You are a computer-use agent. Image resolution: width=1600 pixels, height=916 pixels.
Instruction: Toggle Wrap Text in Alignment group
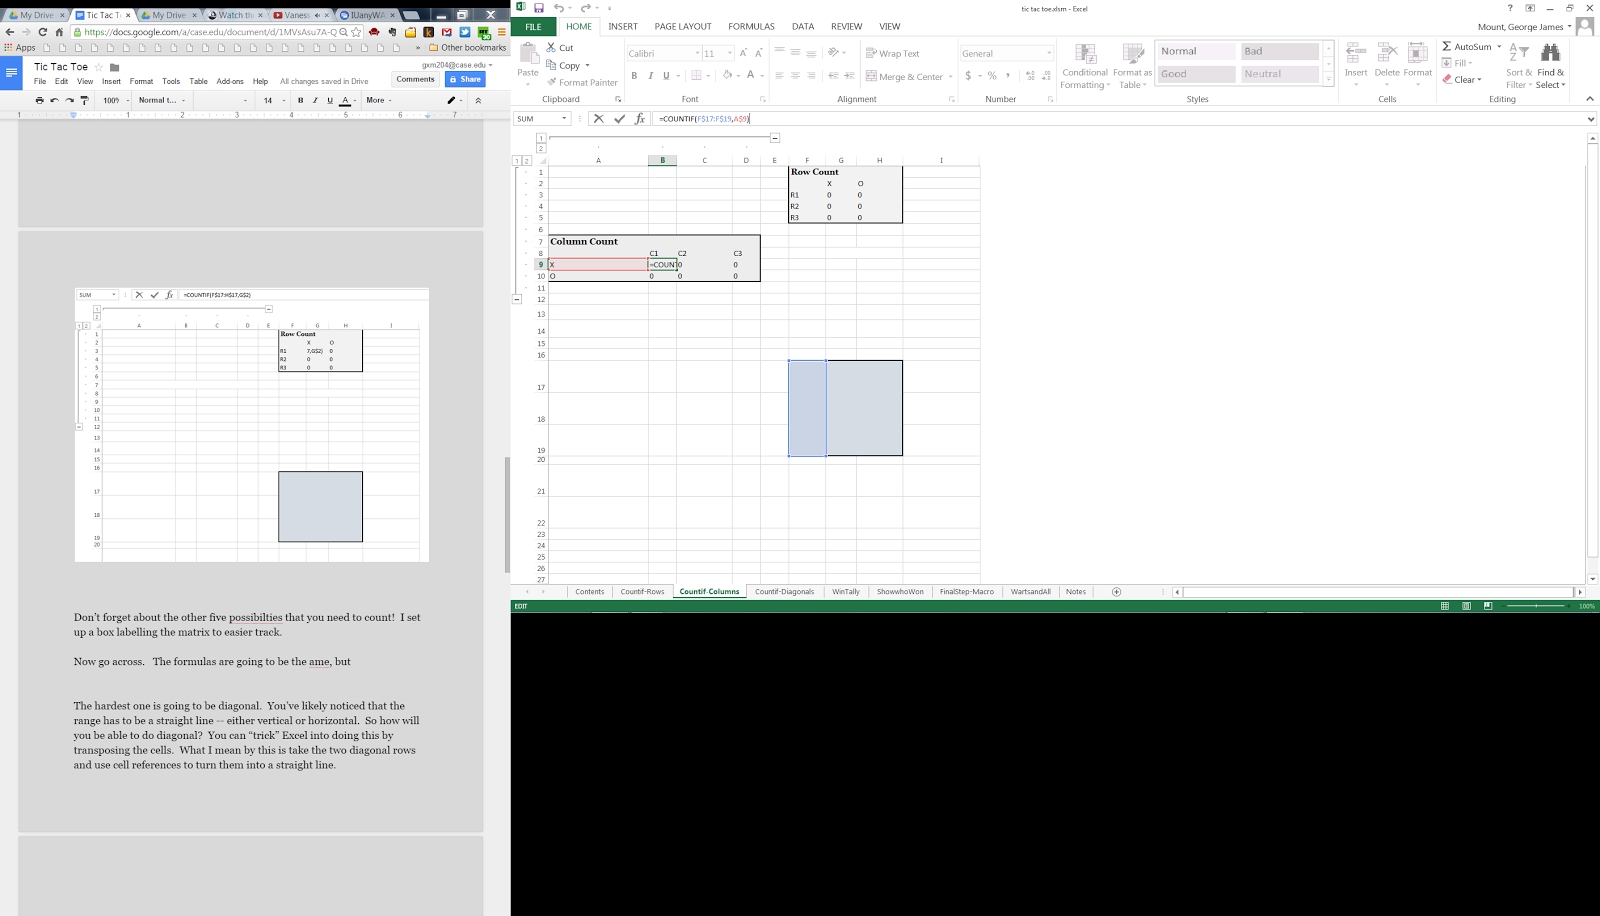pyautogui.click(x=892, y=53)
